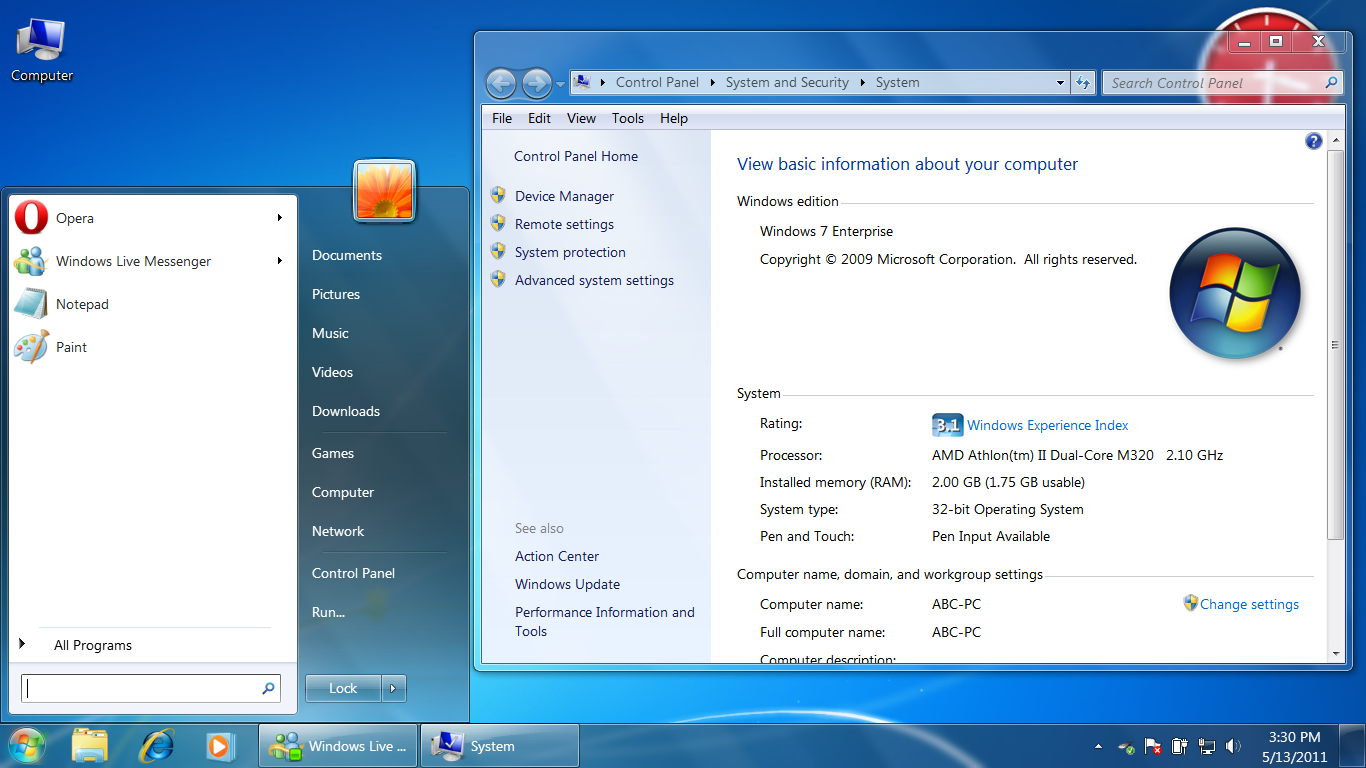Open the Help menu

[x=674, y=118]
